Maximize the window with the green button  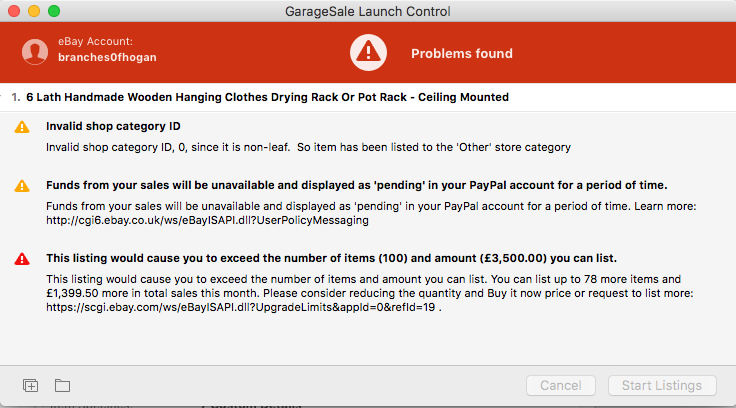(54, 11)
